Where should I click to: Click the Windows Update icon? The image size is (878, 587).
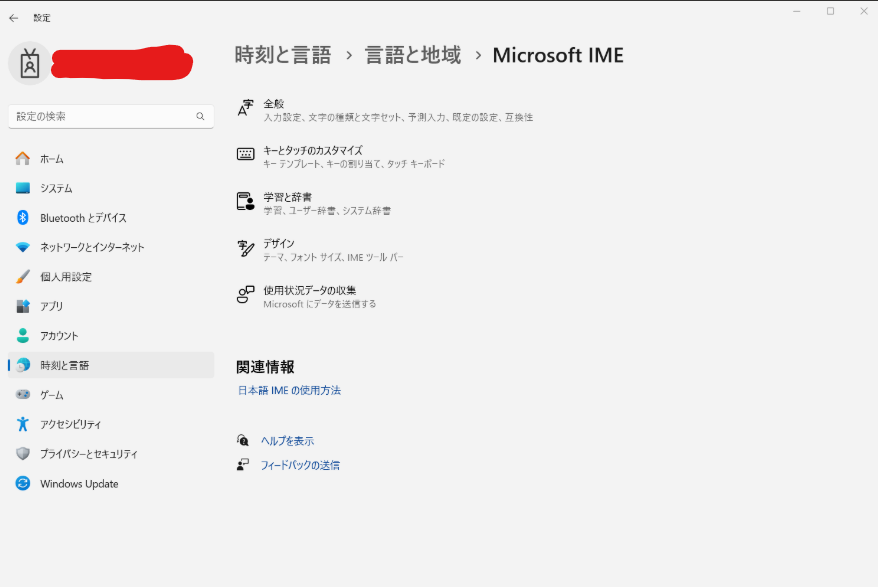[23, 484]
